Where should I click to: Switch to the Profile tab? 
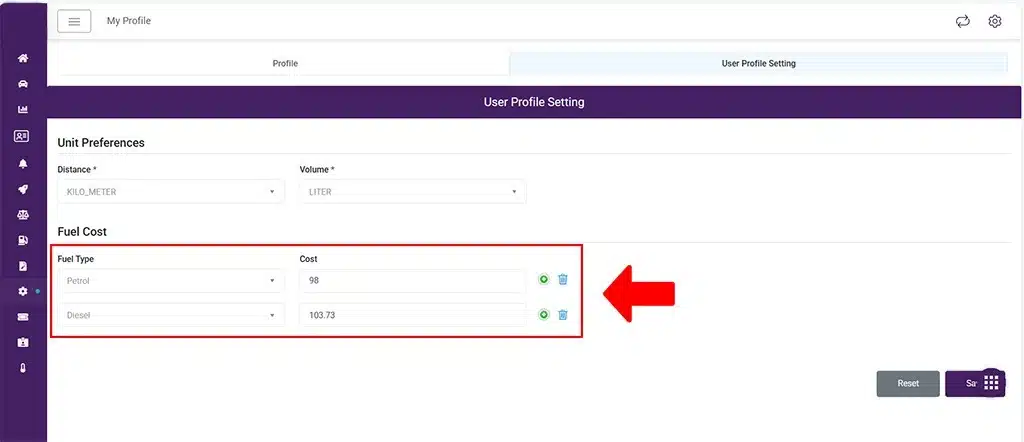coord(285,63)
